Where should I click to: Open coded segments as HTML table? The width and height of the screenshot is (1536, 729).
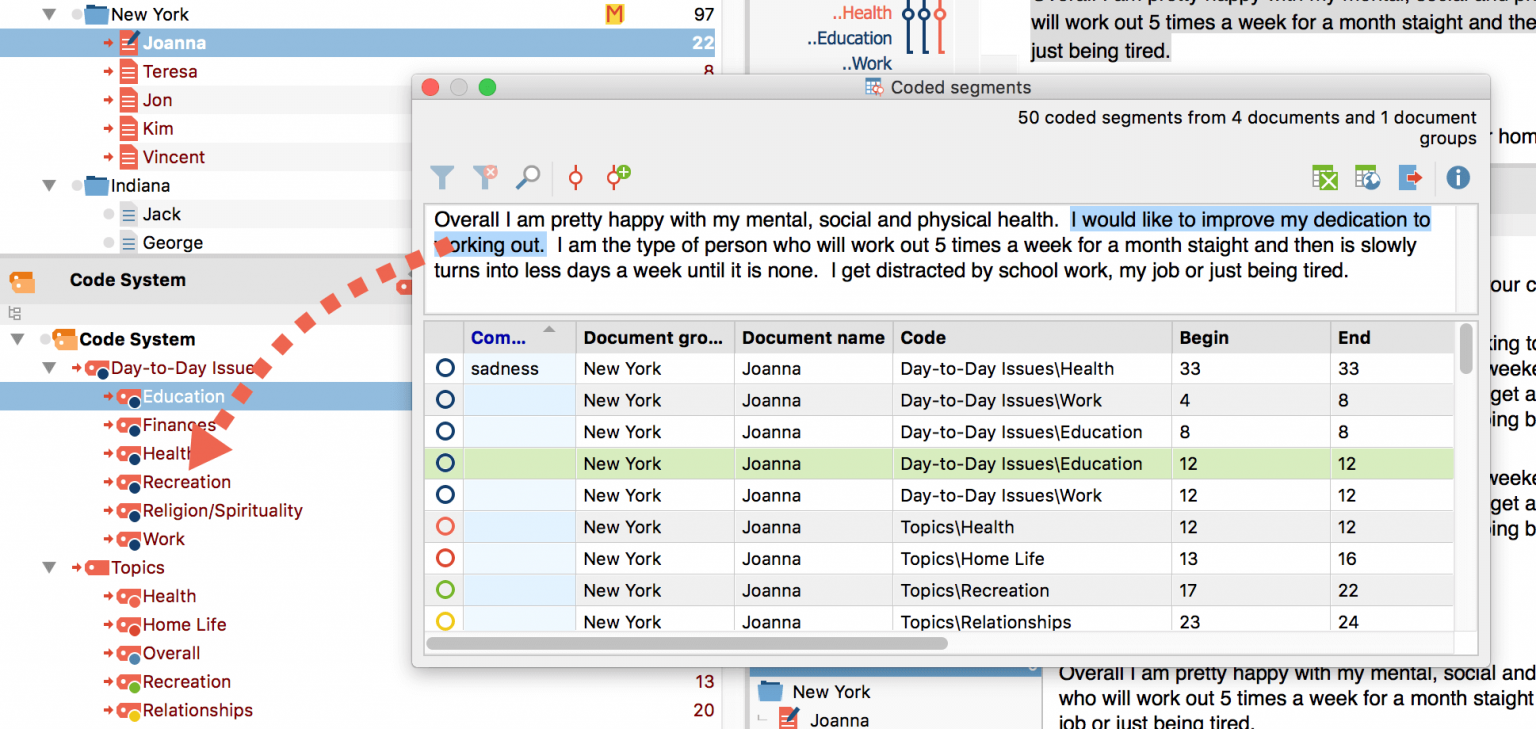point(1366,177)
